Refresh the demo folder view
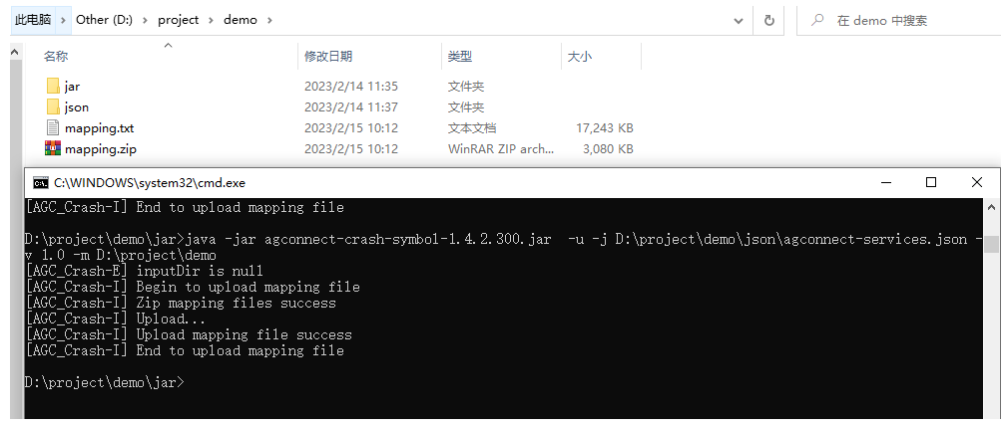This screenshot has width=1005, height=424. coord(769,20)
